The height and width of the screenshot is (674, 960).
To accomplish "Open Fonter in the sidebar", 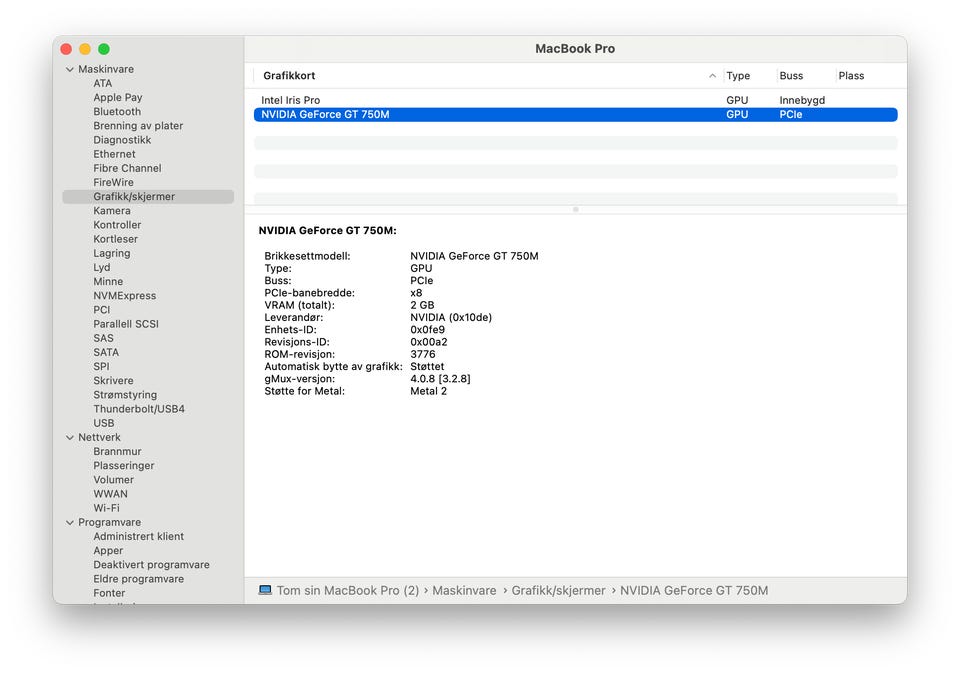I will click(109, 593).
